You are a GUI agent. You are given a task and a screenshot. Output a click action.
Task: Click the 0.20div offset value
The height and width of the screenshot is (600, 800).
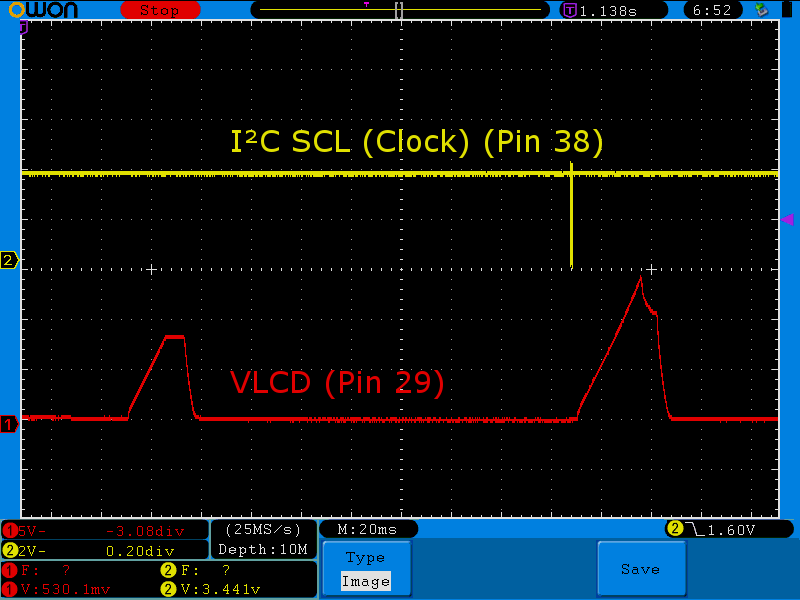pyautogui.click(x=140, y=551)
